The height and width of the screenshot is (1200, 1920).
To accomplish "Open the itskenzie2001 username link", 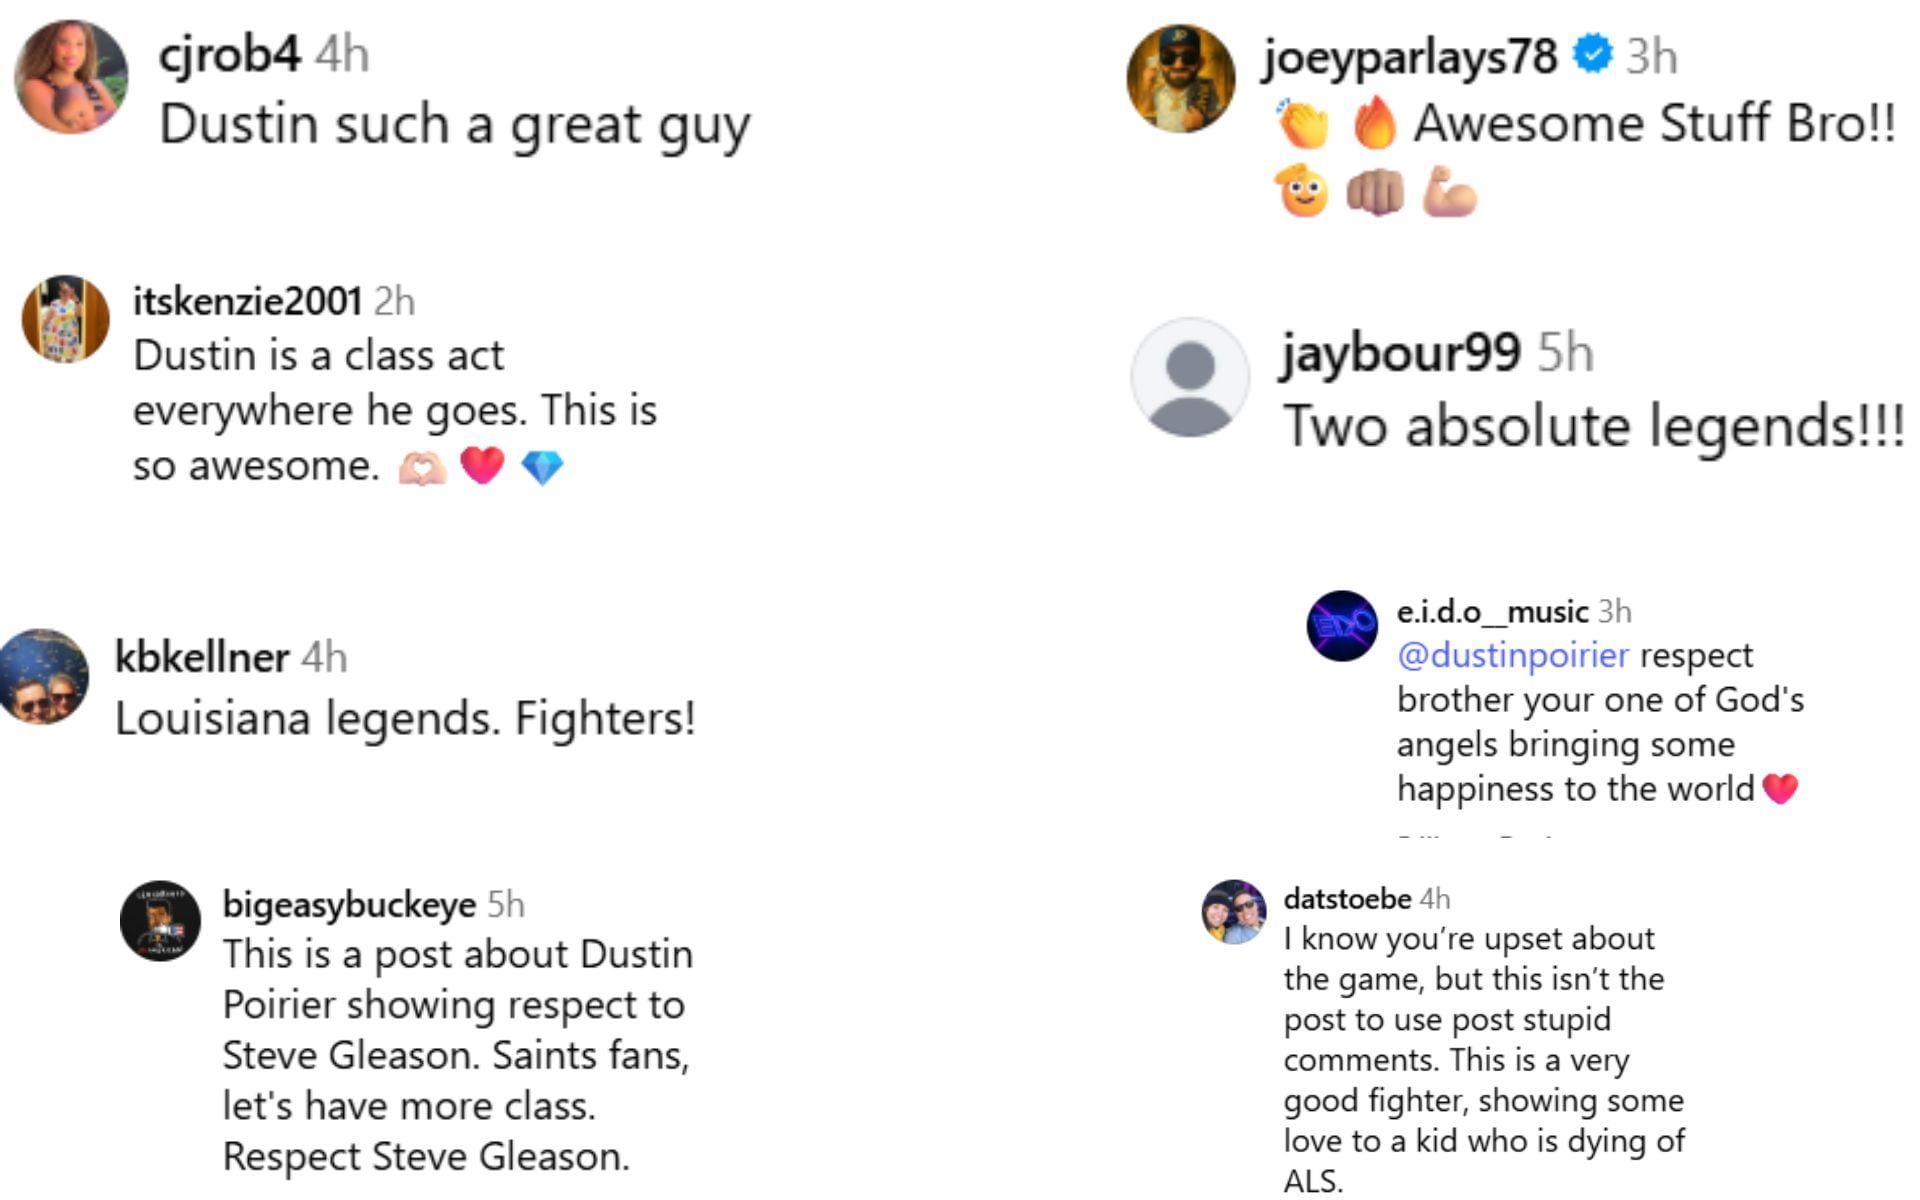I will (x=247, y=300).
